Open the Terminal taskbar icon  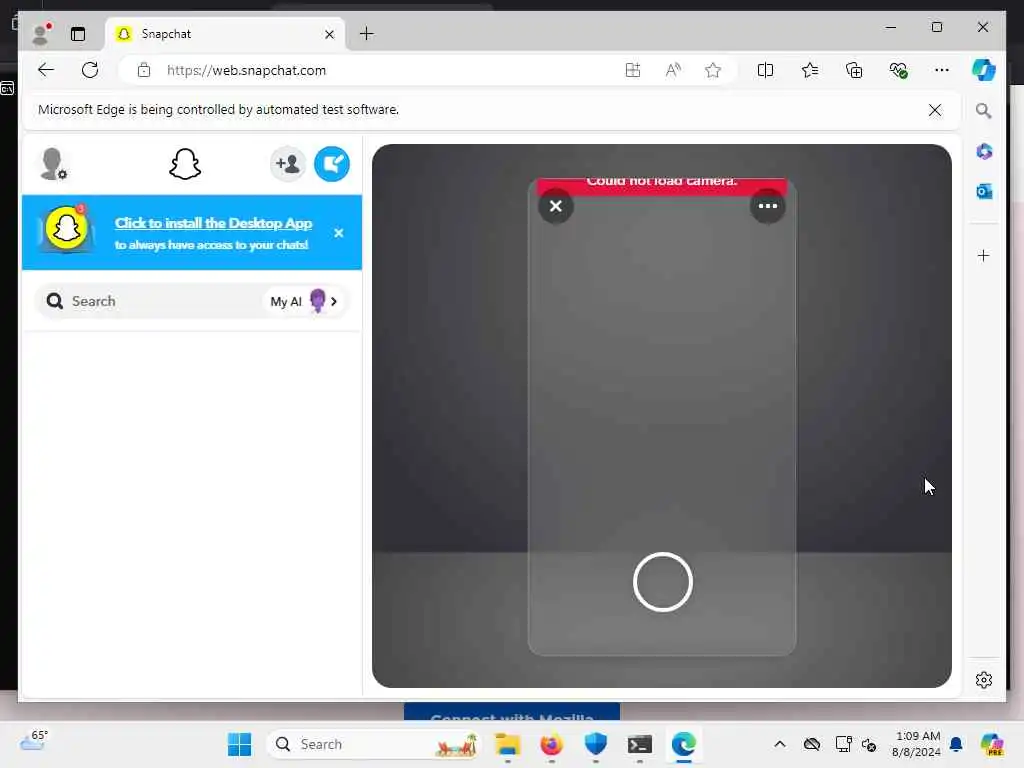(639, 744)
